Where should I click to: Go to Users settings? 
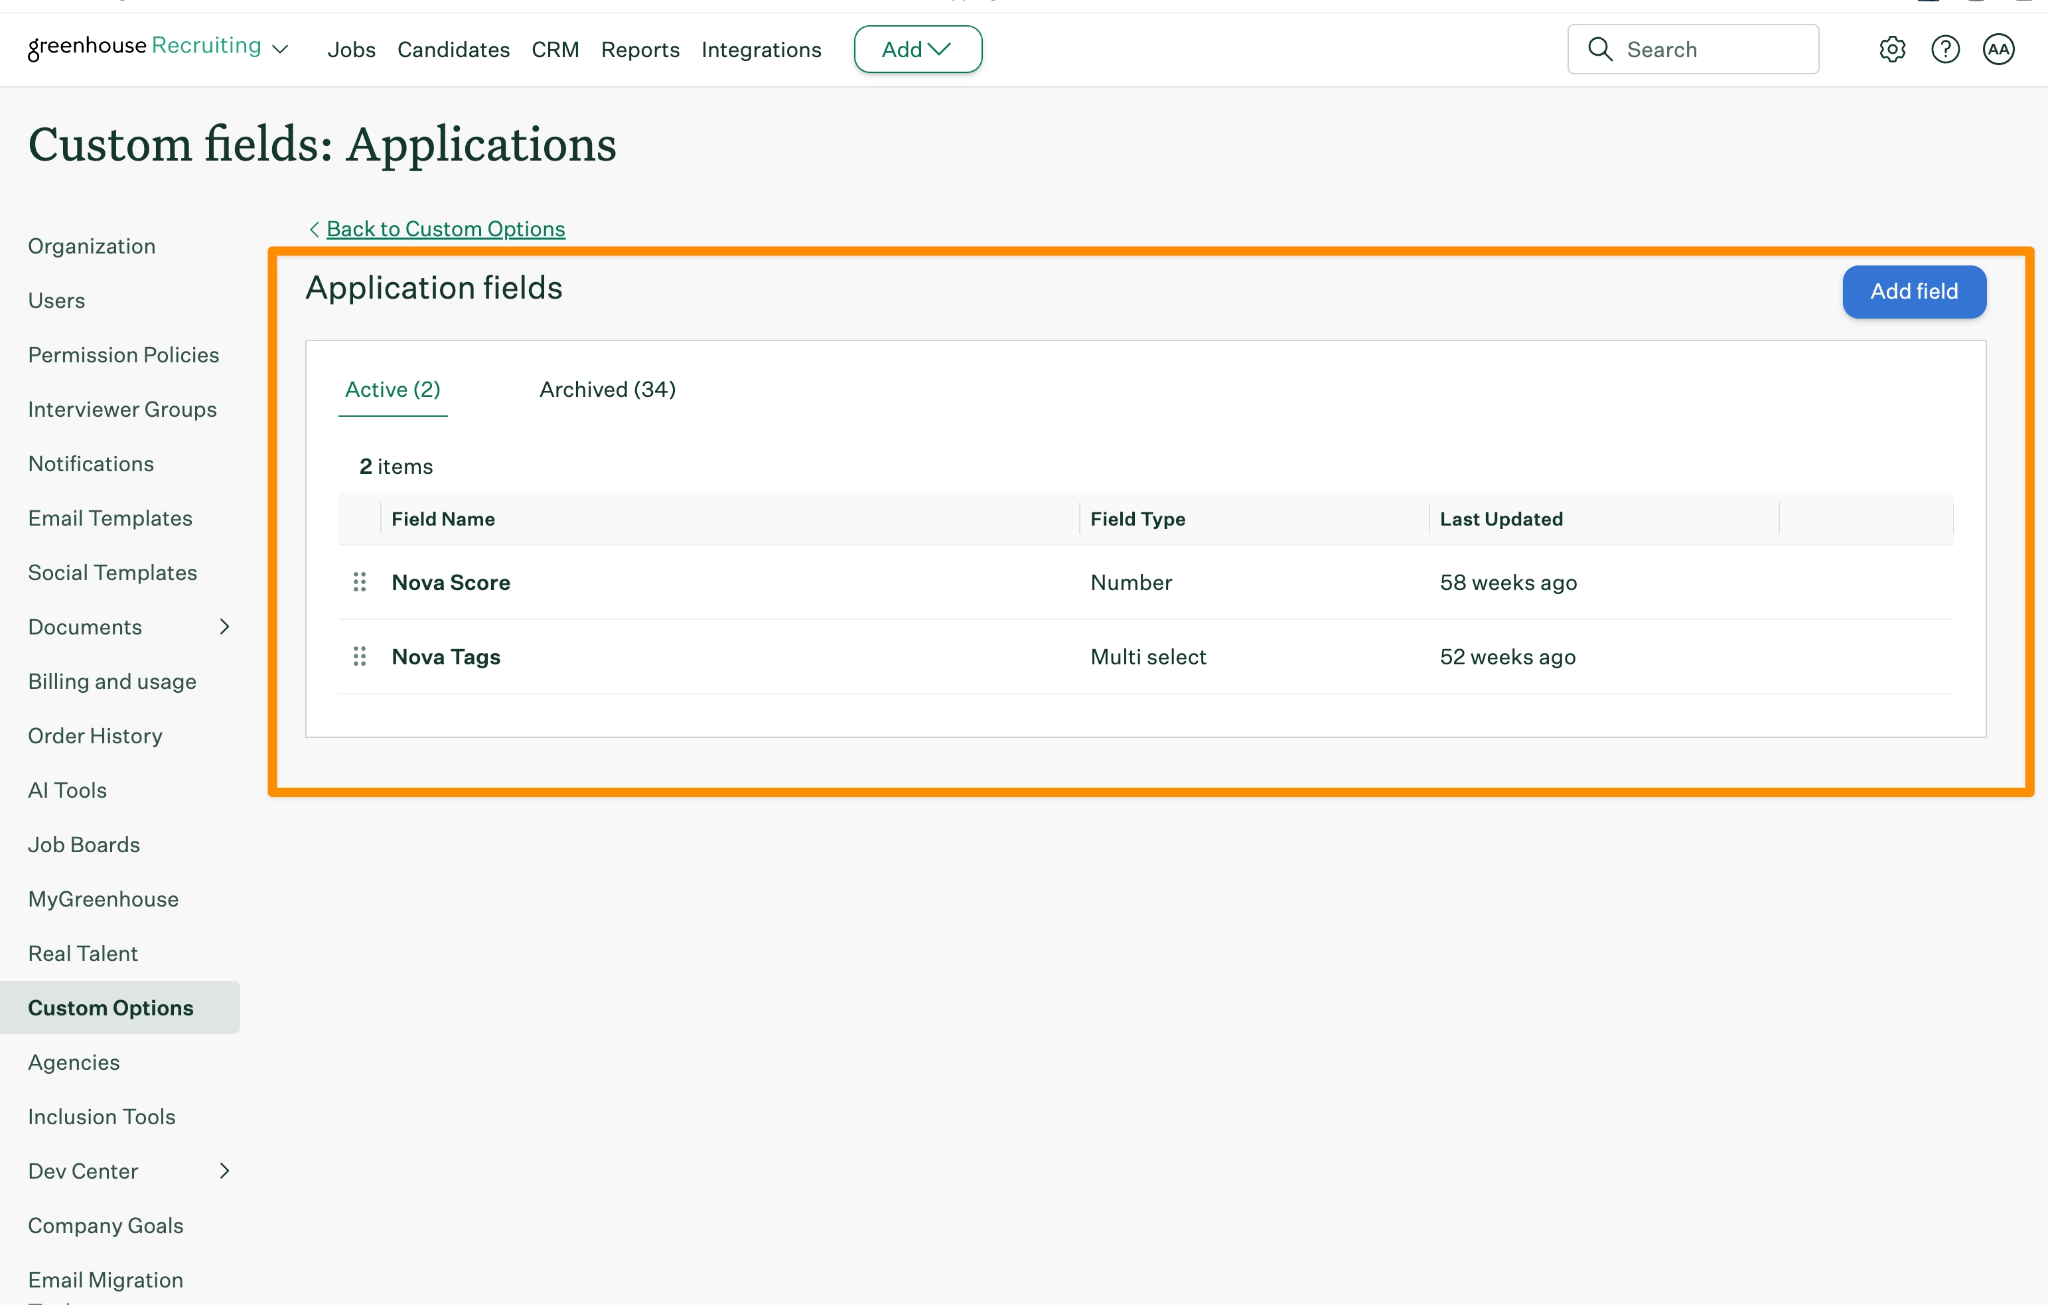(x=56, y=300)
